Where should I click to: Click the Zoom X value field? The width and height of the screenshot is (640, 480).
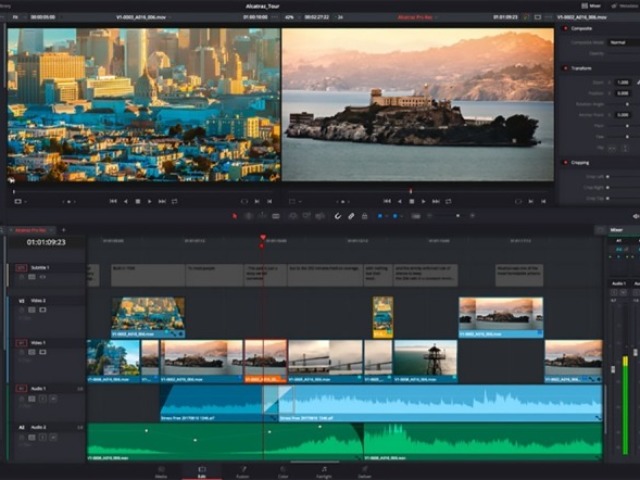pos(623,82)
